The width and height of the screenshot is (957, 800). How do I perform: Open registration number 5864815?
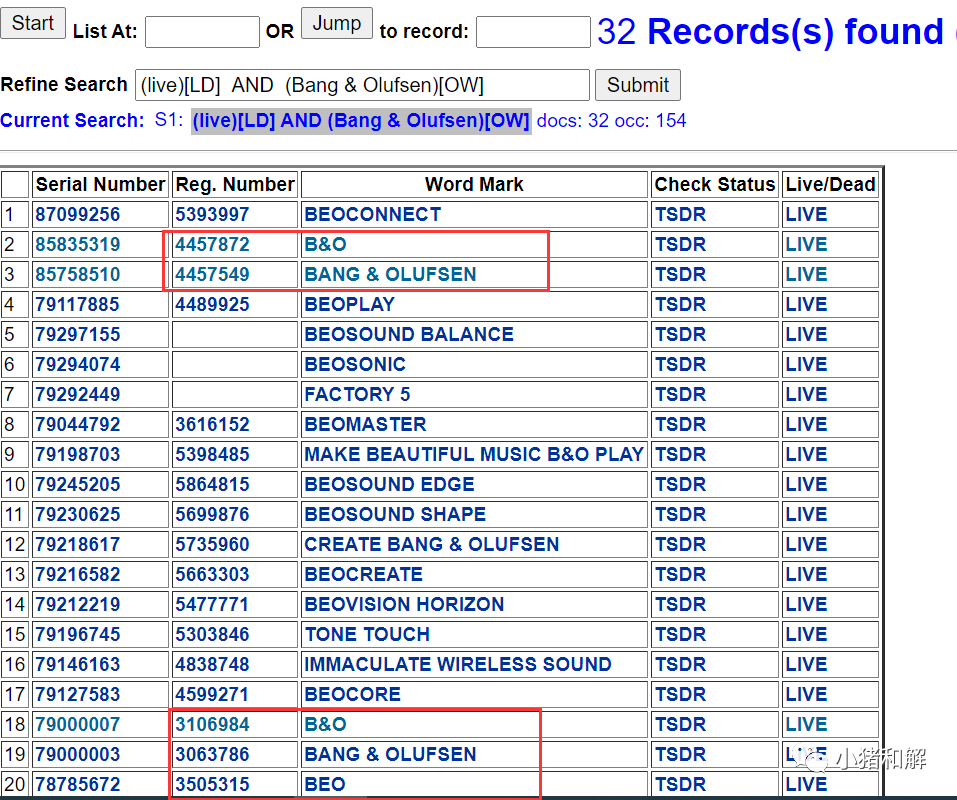pyautogui.click(x=212, y=484)
